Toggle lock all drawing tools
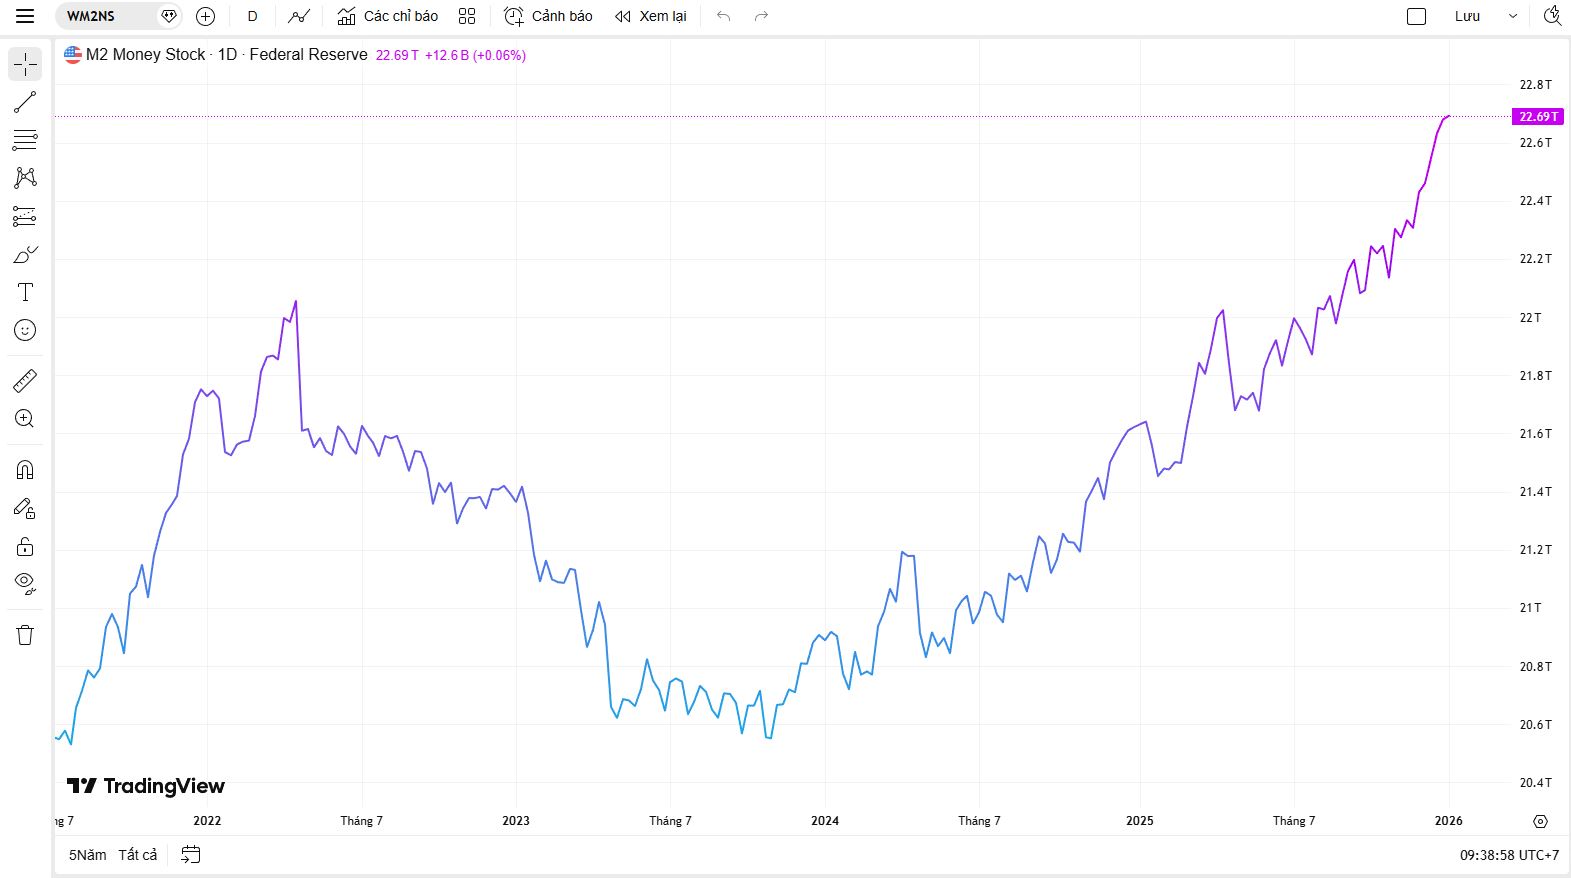The height and width of the screenshot is (878, 1571). (x=25, y=546)
